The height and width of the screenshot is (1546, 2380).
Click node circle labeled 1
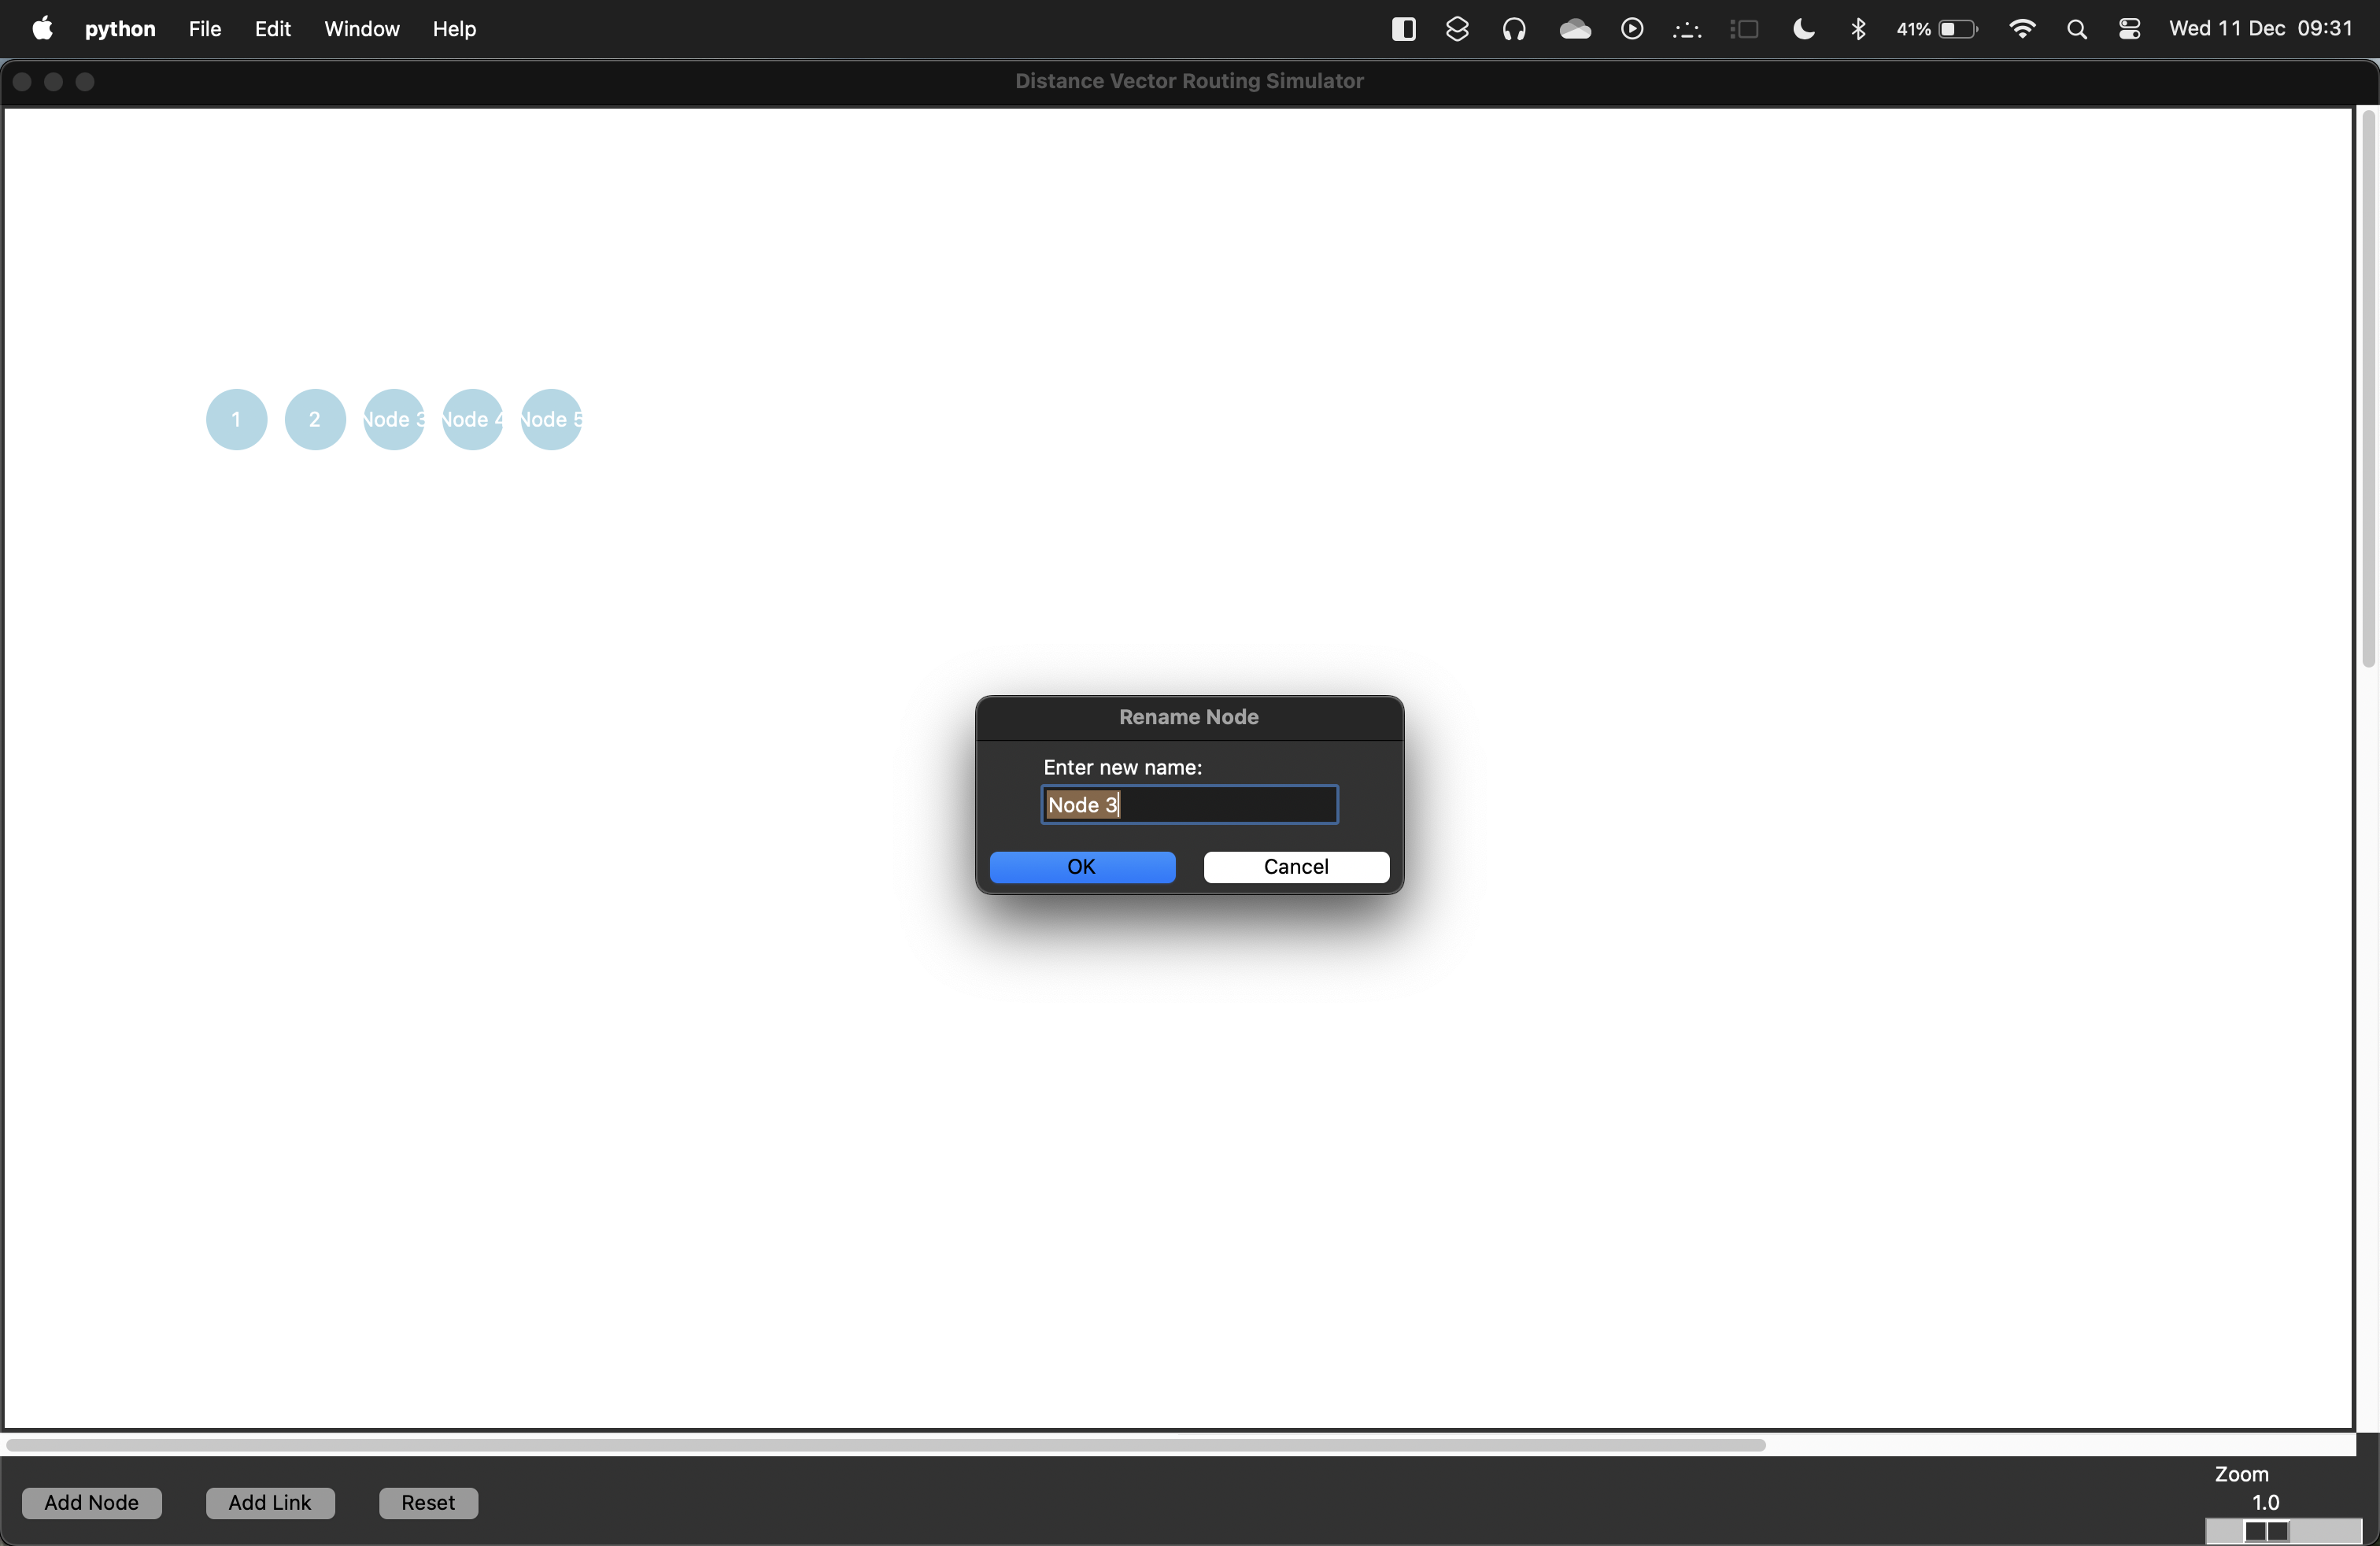coord(236,419)
